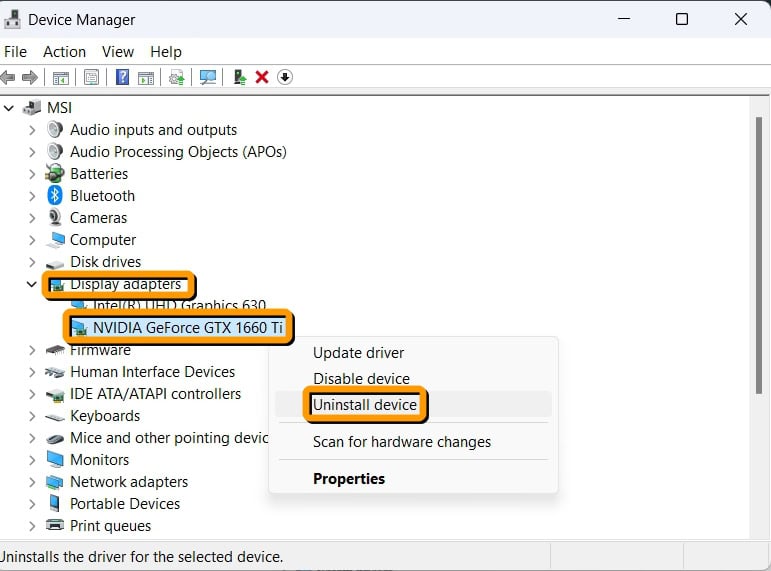Collapse the Display adapters category
Viewport: 771px width, 571px height.
click(x=32, y=284)
